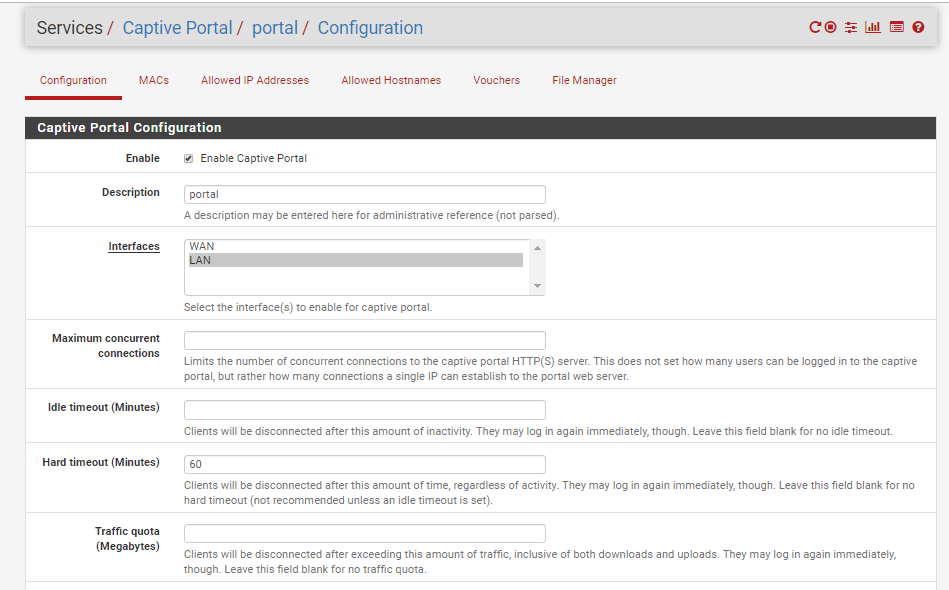Open the Vouchers tab
The image size is (949, 590).
tap(496, 80)
